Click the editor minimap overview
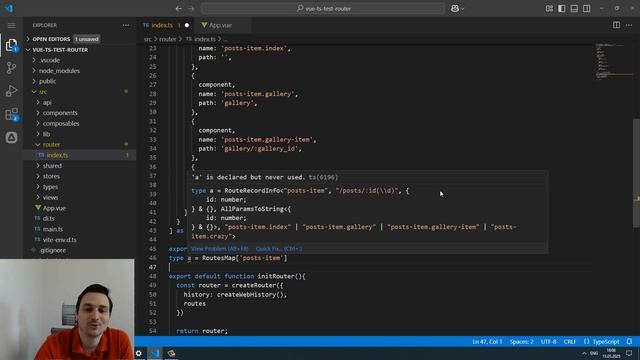The image size is (640, 360). (614, 61)
